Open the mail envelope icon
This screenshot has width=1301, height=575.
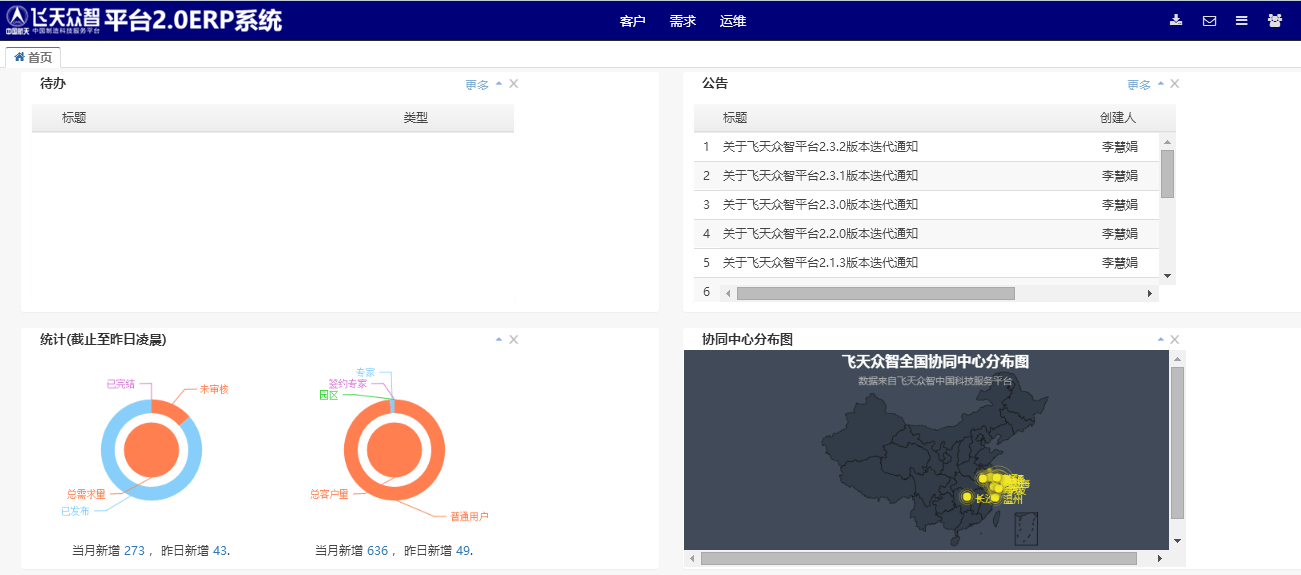tap(1209, 20)
